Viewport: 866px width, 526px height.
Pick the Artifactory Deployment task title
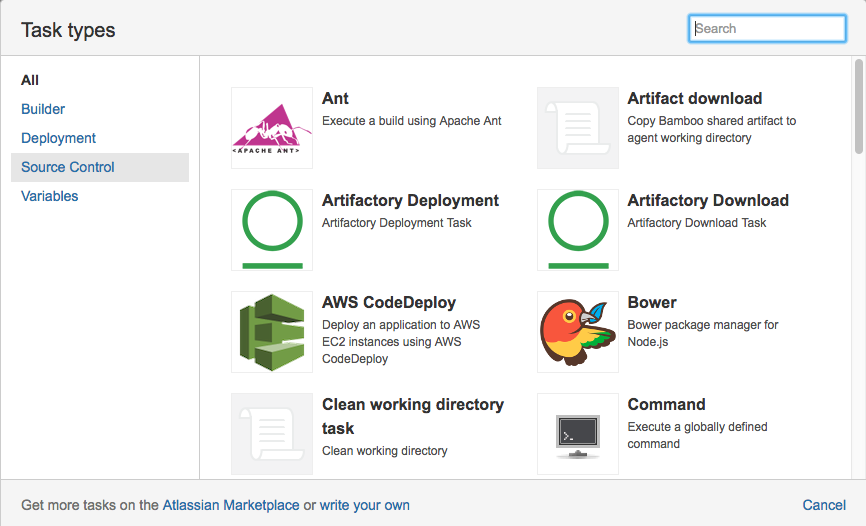[410, 200]
